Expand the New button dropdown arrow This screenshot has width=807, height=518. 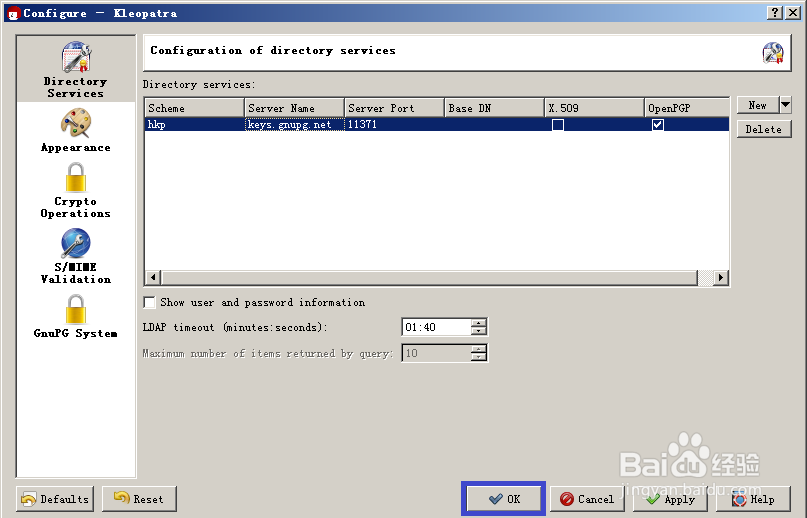(785, 105)
